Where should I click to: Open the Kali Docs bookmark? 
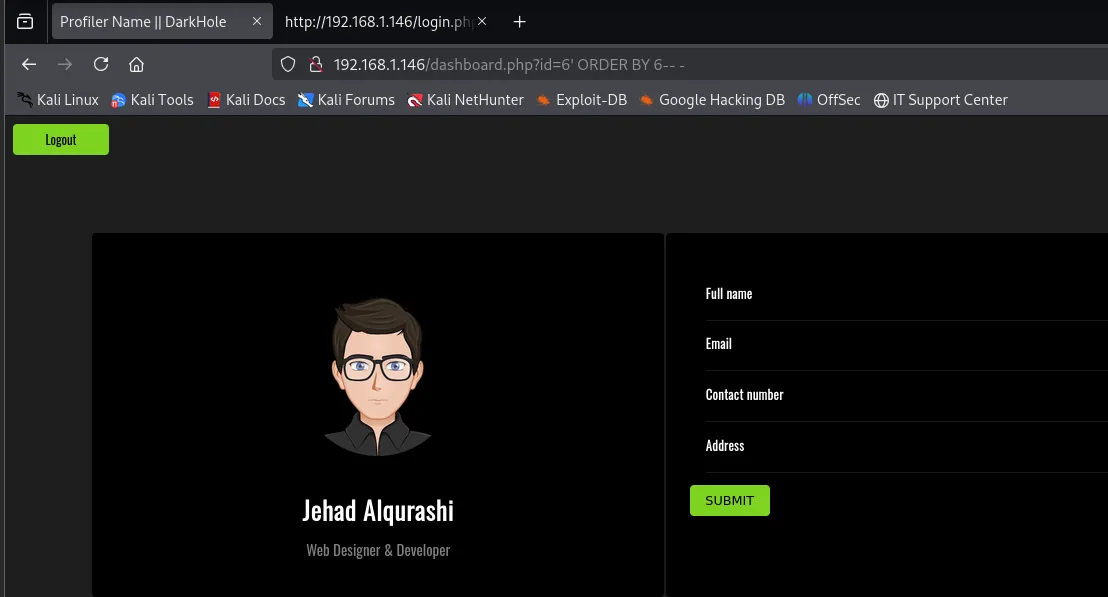(247, 100)
